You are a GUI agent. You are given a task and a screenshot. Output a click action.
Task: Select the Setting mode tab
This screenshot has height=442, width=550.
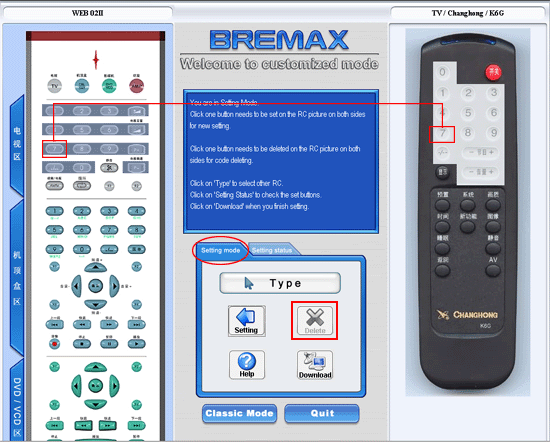tap(220, 250)
